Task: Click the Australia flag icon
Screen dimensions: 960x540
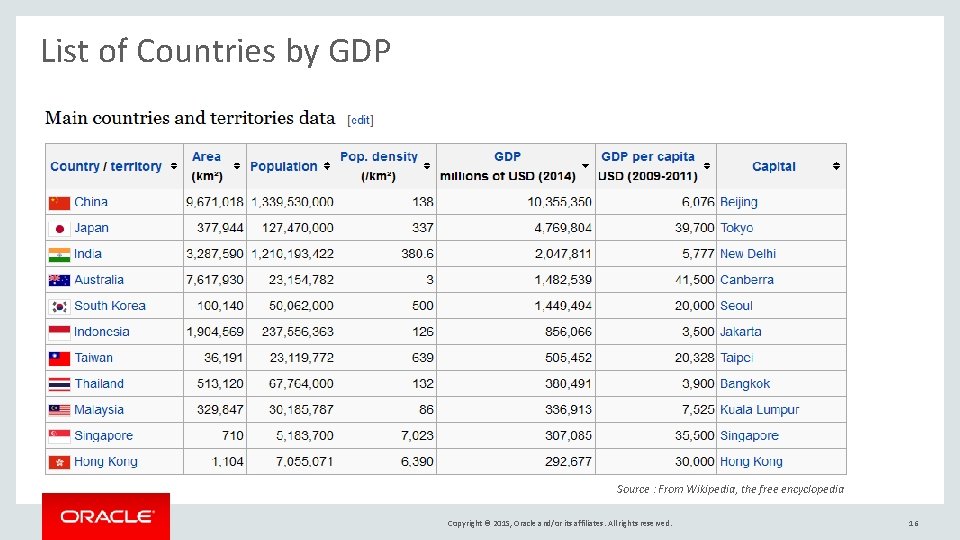Action: 59,280
